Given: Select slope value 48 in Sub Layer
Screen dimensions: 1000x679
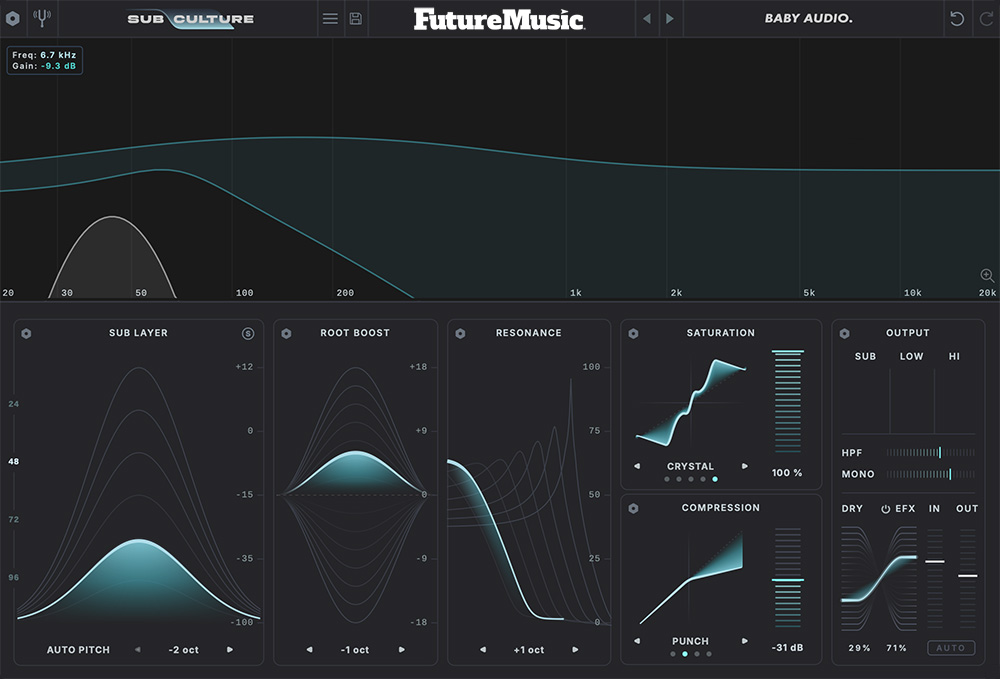Looking at the screenshot, I should pyautogui.click(x=13, y=462).
